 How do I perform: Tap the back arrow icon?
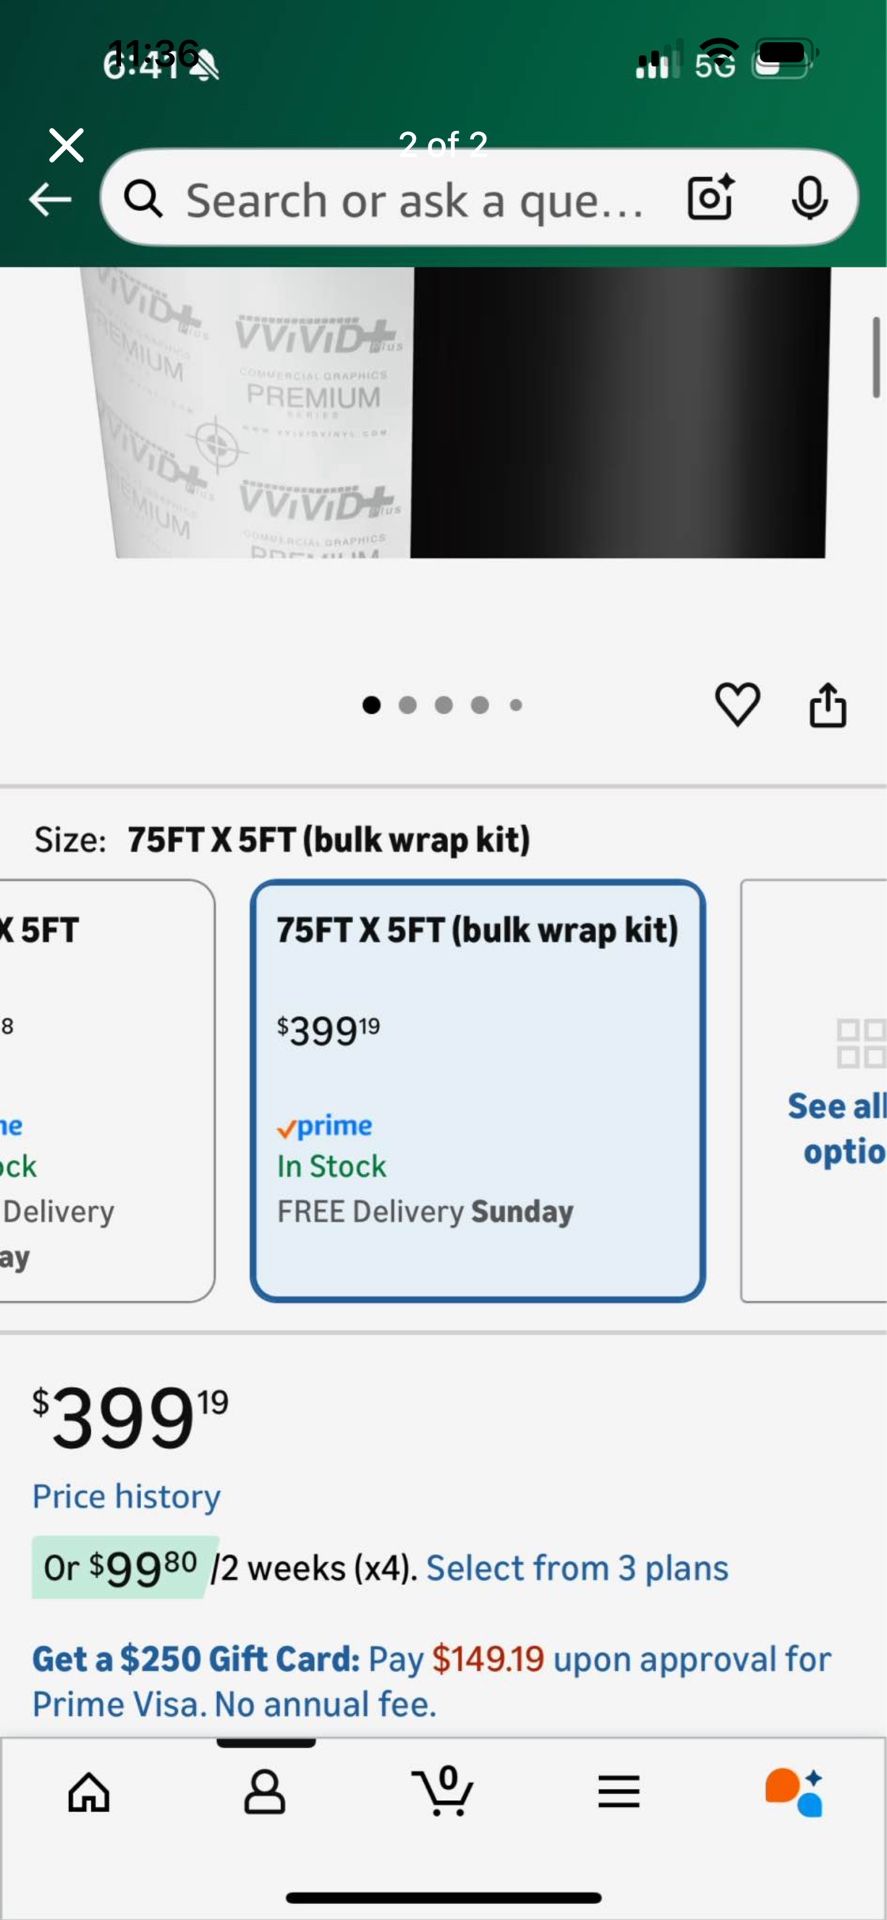tap(50, 200)
